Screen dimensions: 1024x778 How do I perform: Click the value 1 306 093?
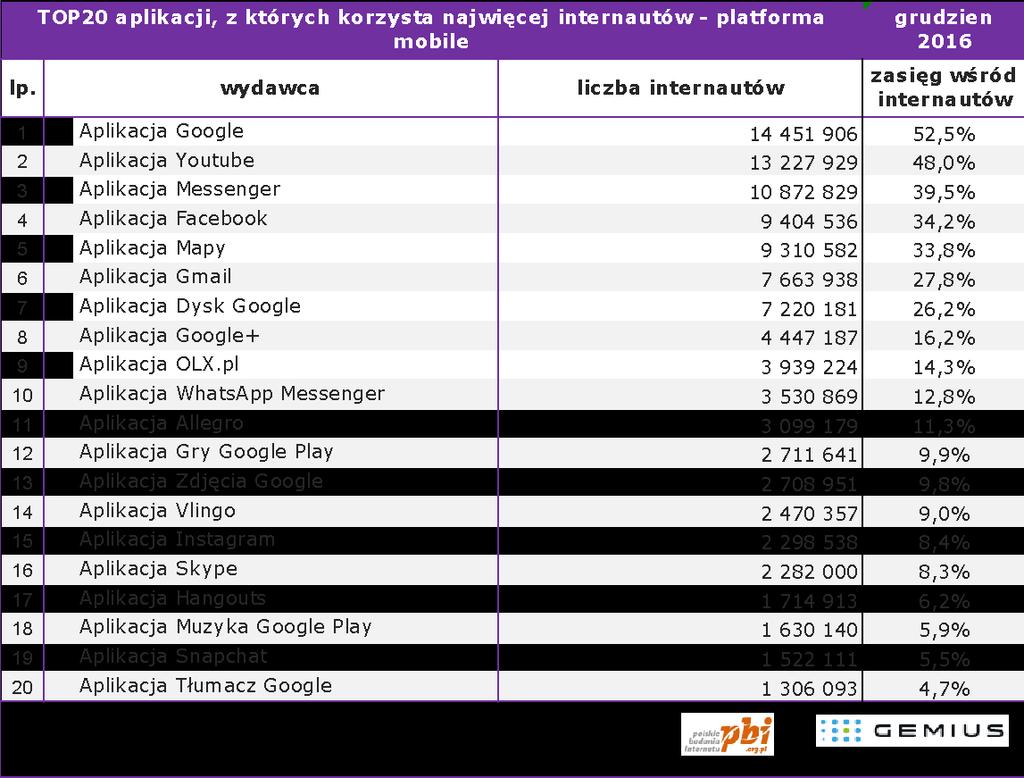pos(808,689)
